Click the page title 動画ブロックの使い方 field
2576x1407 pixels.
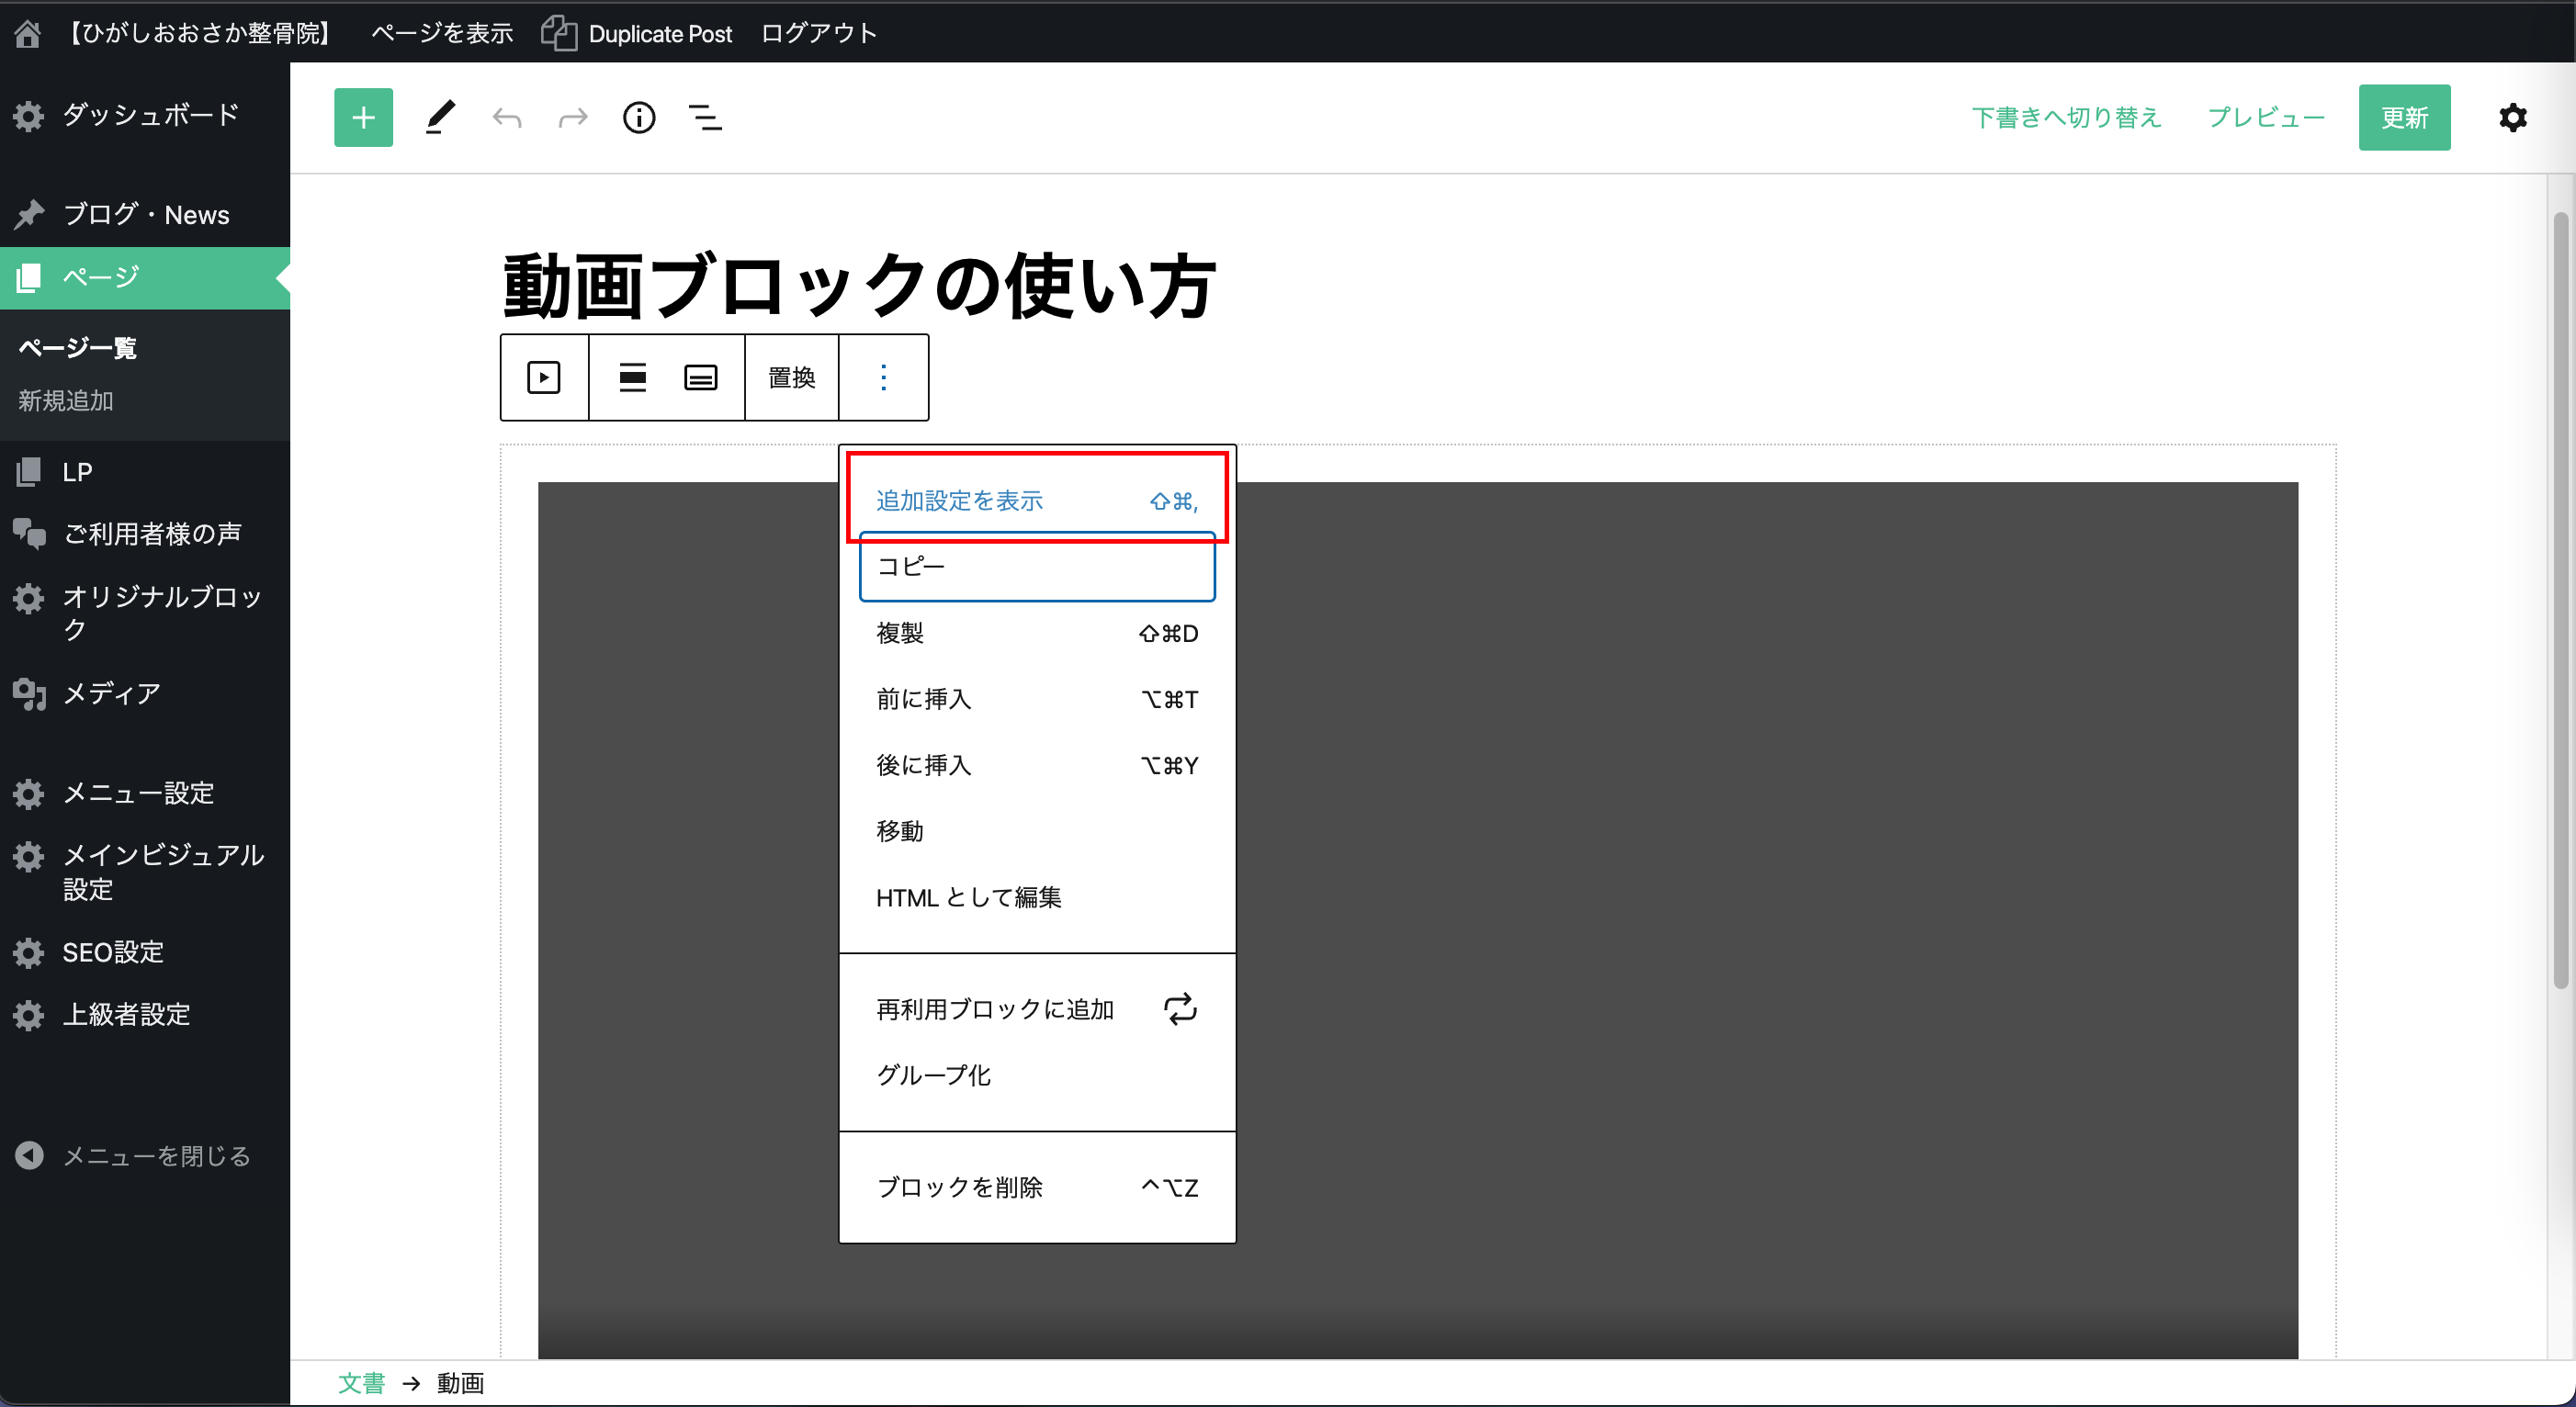click(x=859, y=286)
